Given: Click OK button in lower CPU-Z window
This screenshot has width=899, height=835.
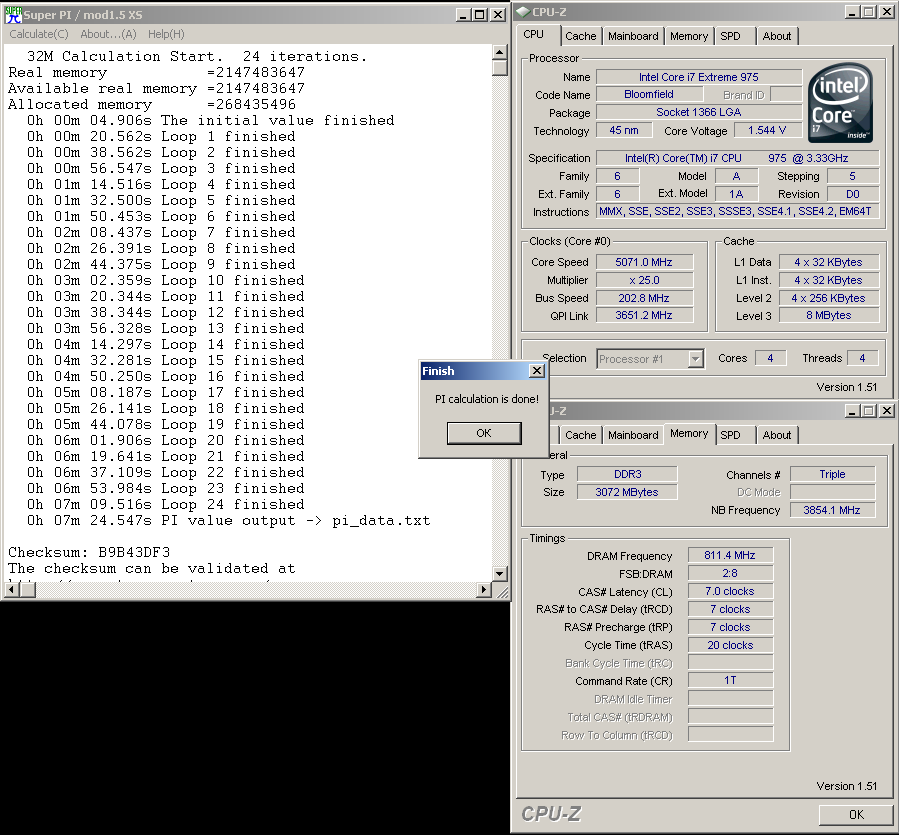Looking at the screenshot, I should click(856, 814).
